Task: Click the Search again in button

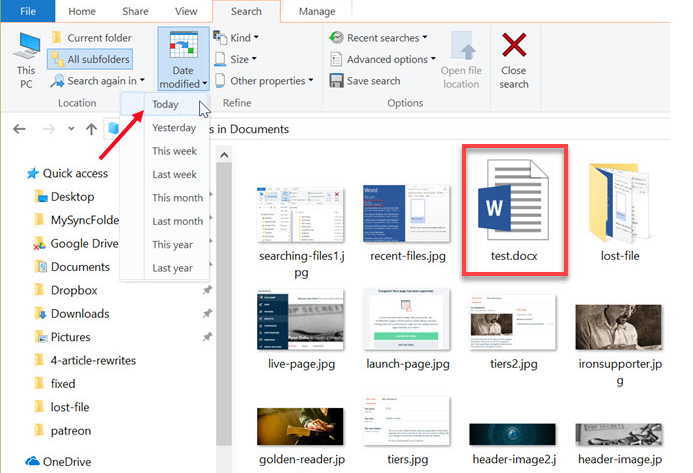Action: (x=98, y=80)
